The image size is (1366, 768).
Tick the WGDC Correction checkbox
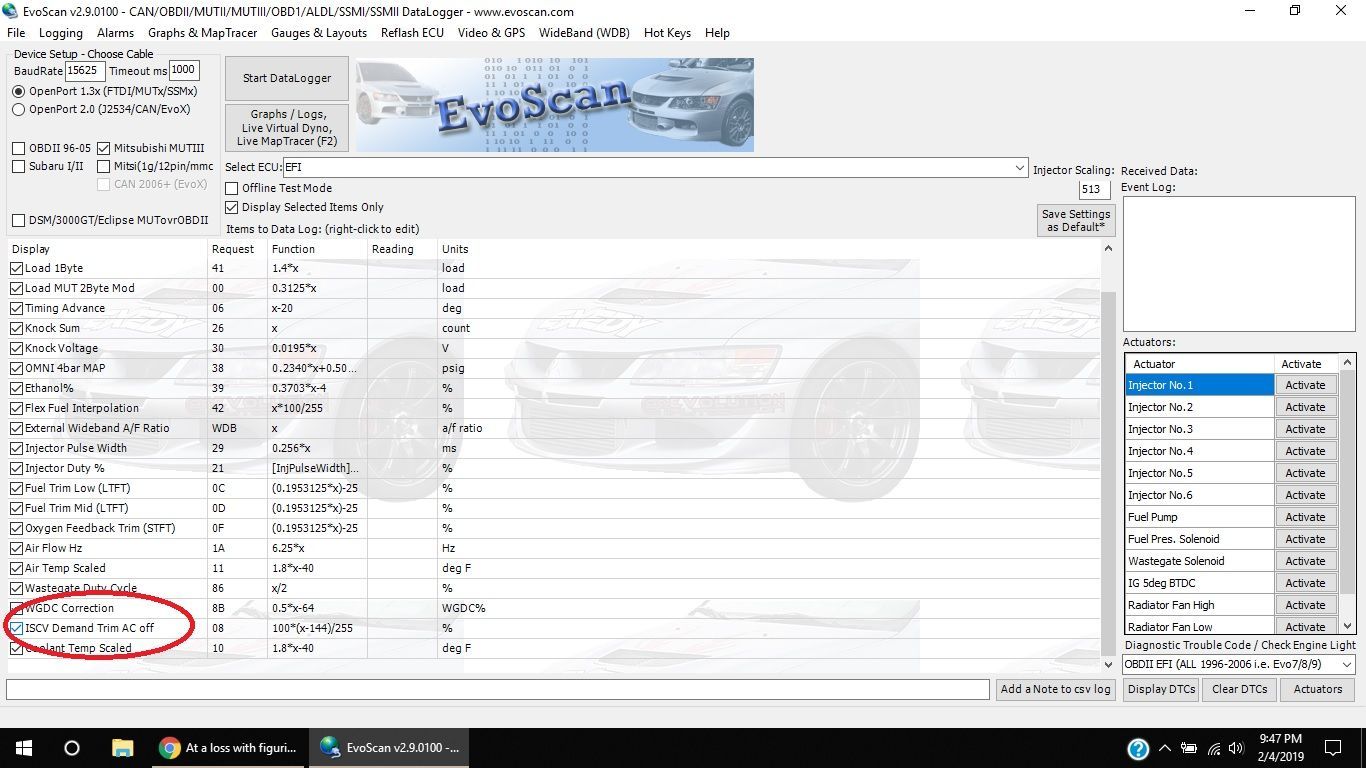[x=17, y=608]
